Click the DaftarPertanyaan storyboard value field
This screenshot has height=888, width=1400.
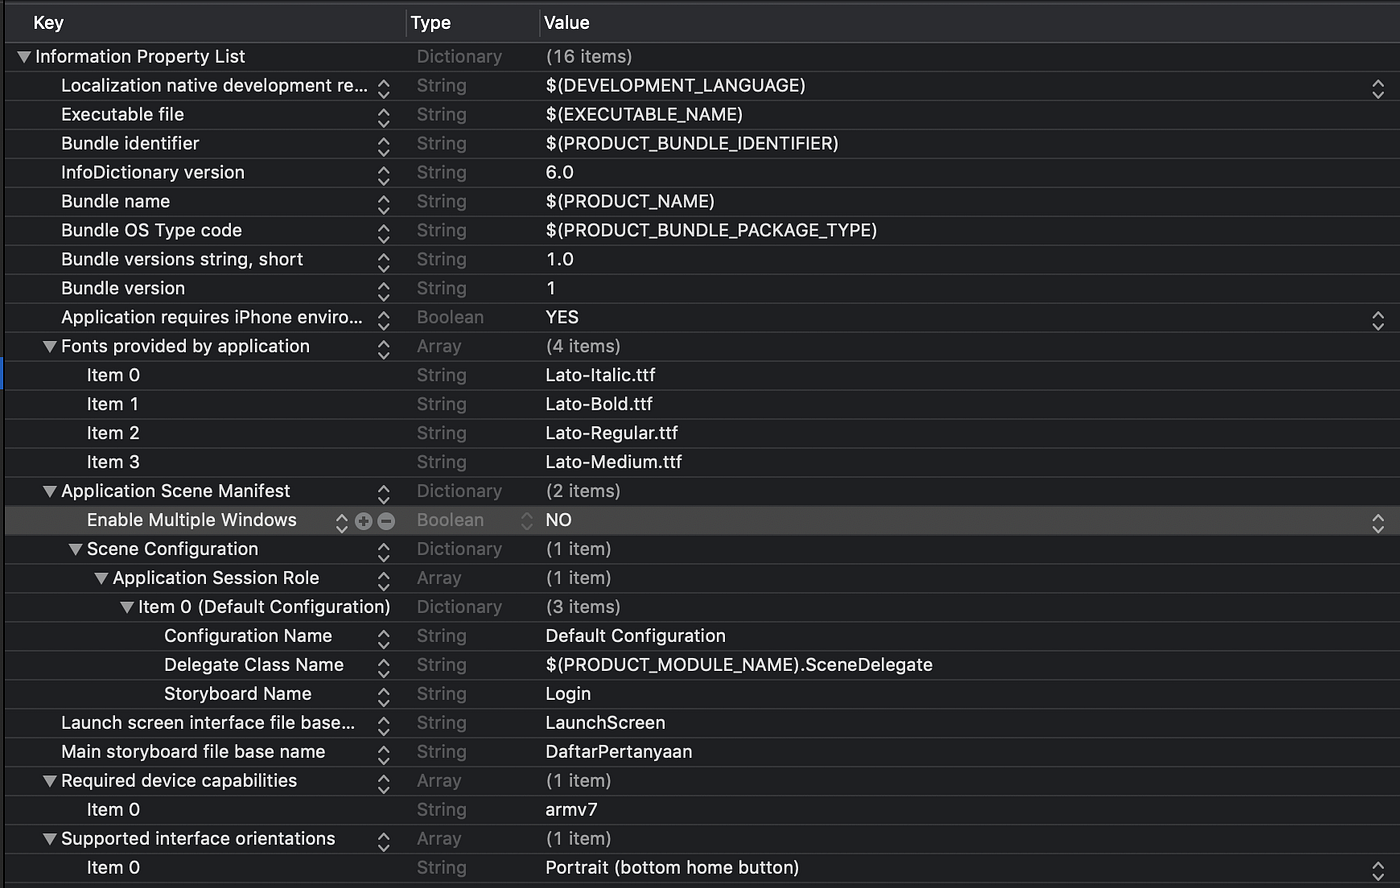coord(618,751)
